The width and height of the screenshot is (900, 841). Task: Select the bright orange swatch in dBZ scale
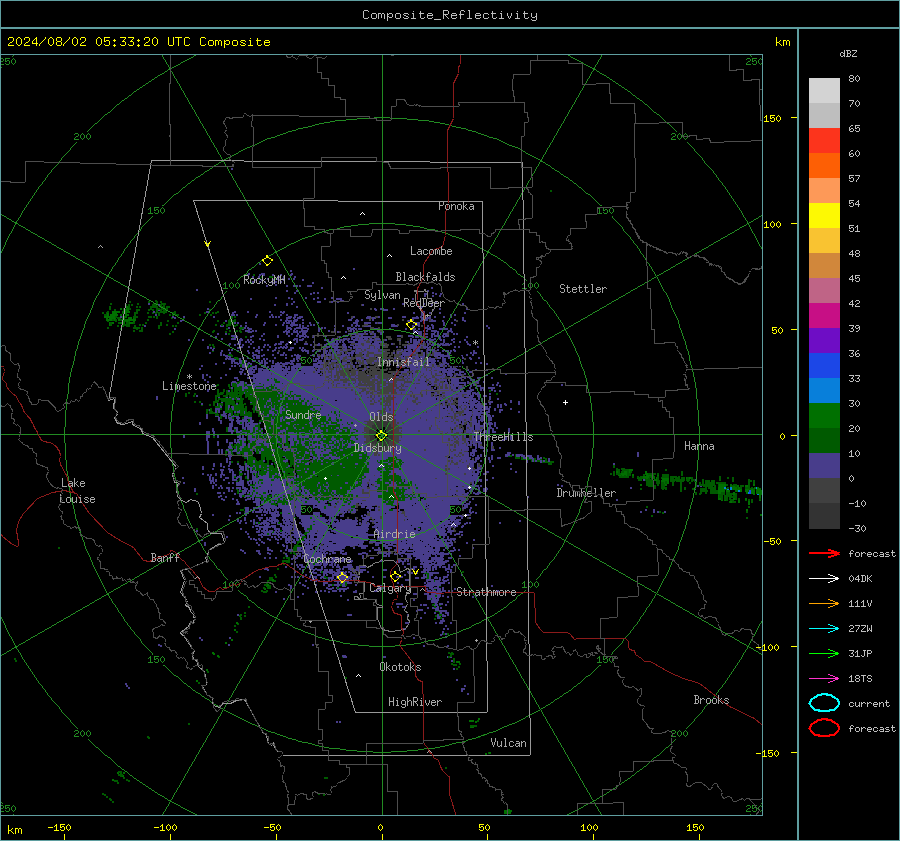824,166
